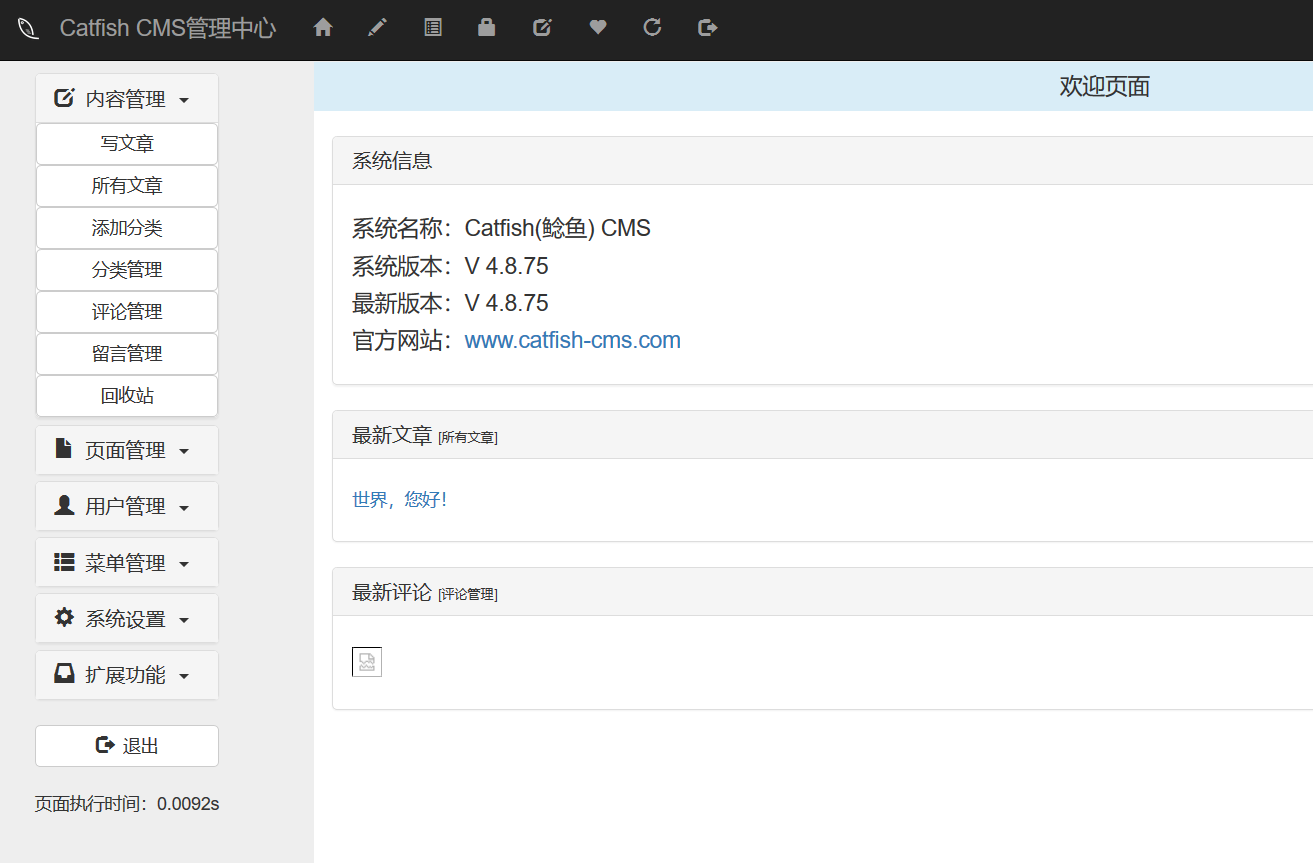Select 评论管理 in the sidebar menu
Viewport: 1313px width, 863px height.
tap(127, 312)
